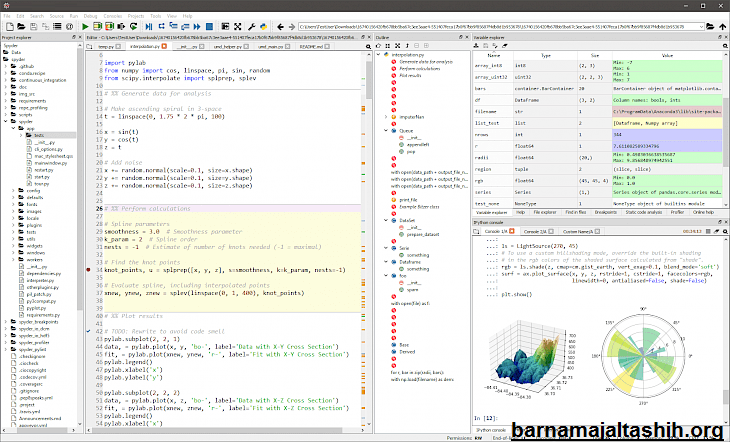
Task: Go back with the left arrow
Action: pyautogui.click(x=280, y=27)
